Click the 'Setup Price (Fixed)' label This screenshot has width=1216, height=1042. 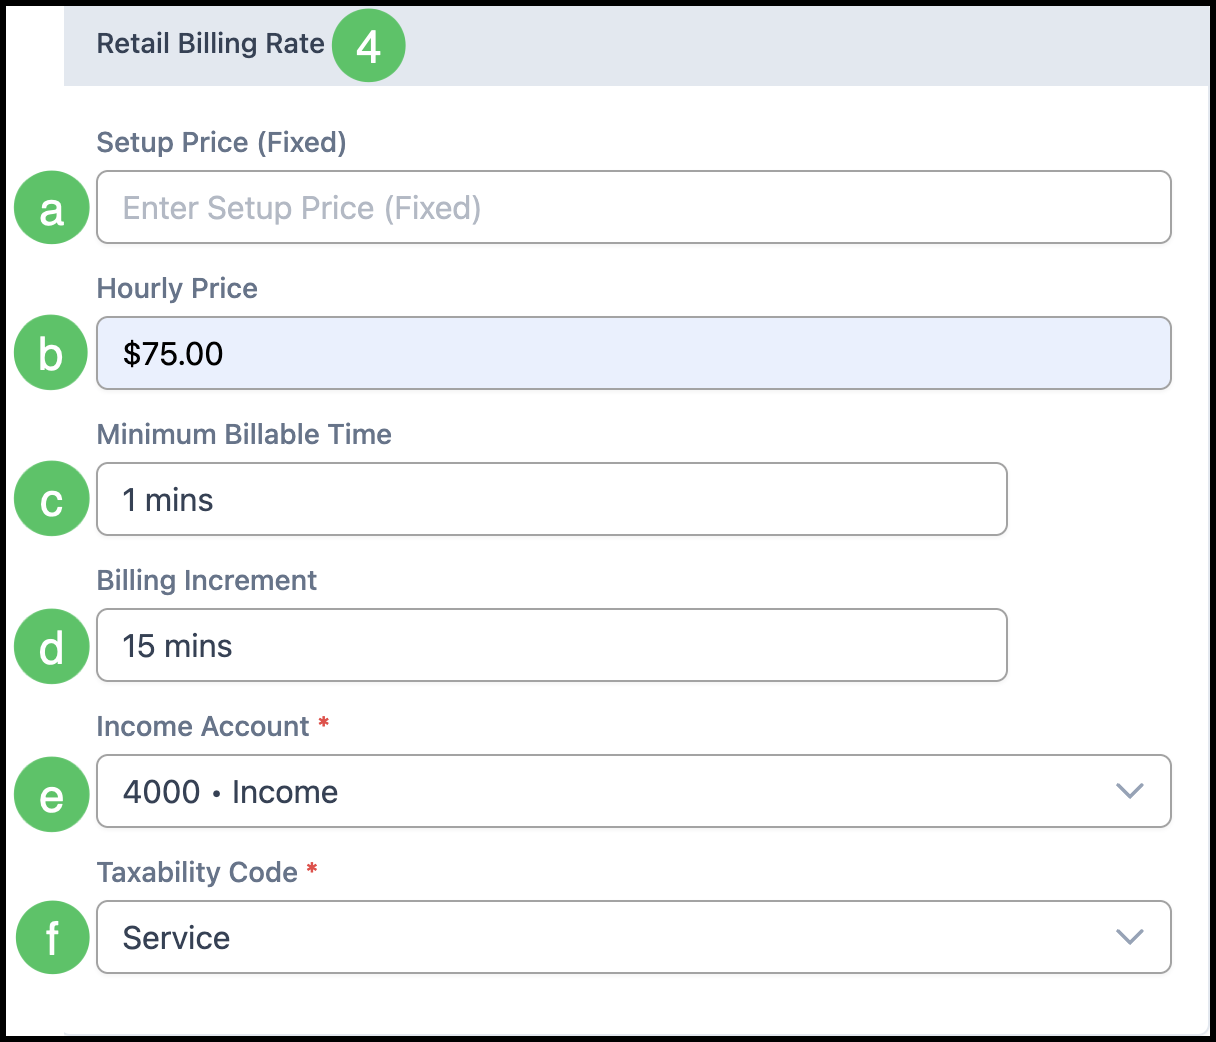point(221,142)
